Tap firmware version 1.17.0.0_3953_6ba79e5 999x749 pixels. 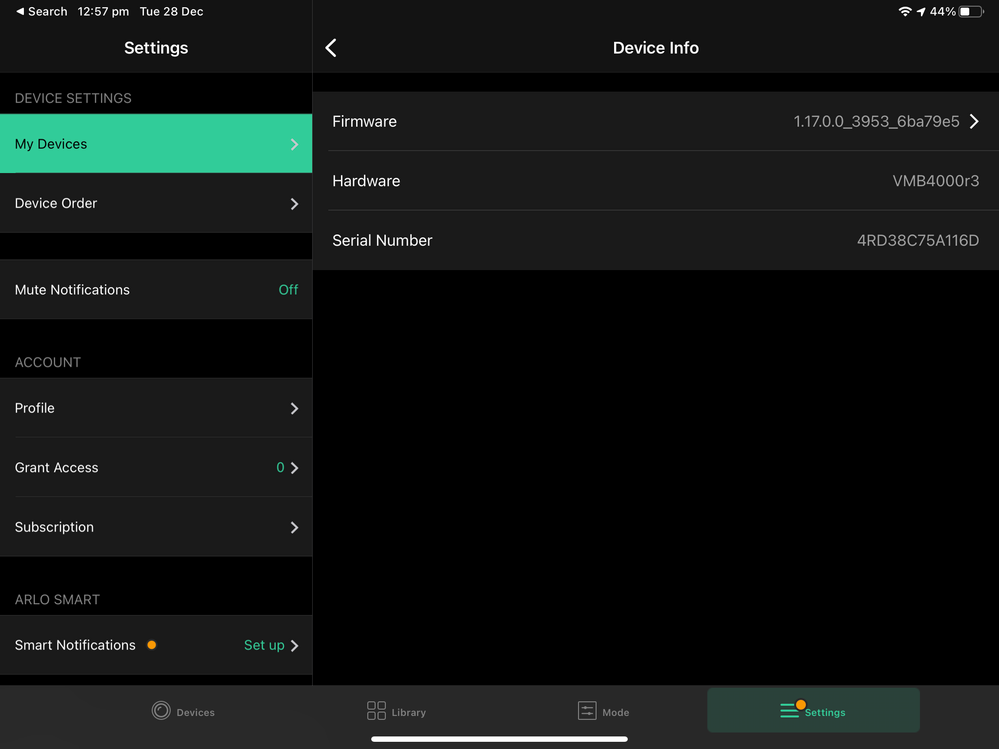[876, 122]
